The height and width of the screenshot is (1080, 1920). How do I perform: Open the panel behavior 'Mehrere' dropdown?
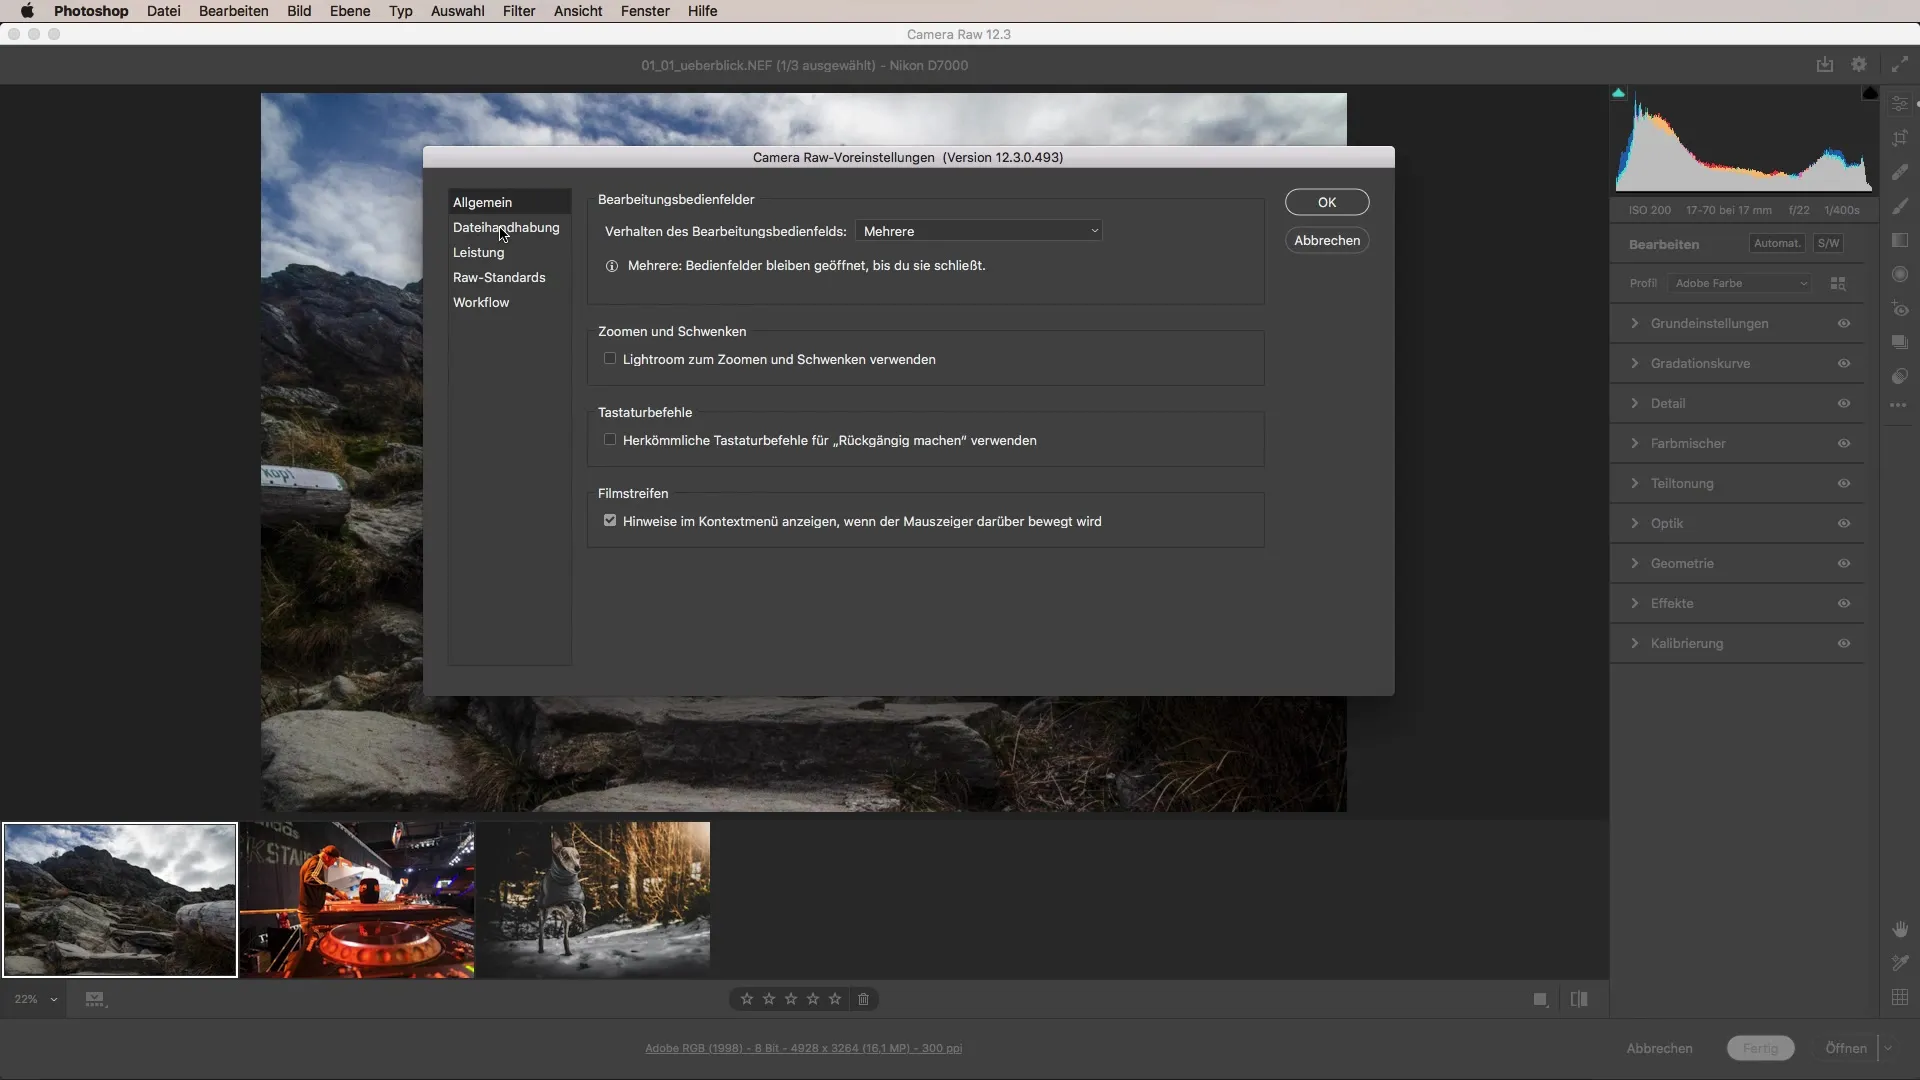979,231
